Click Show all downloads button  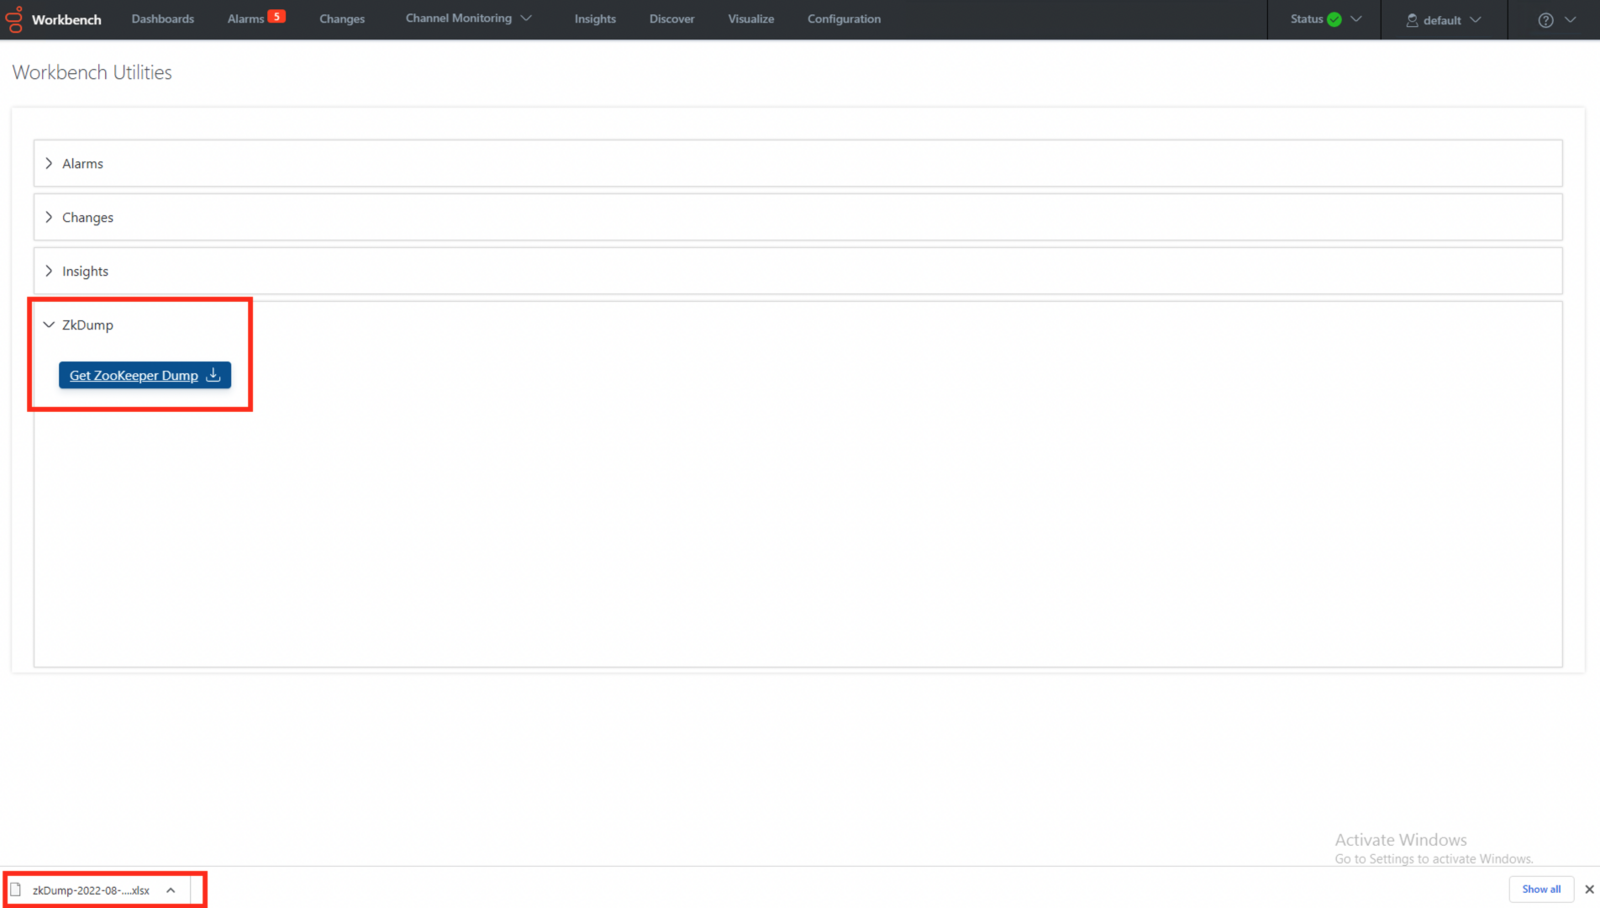click(x=1541, y=889)
